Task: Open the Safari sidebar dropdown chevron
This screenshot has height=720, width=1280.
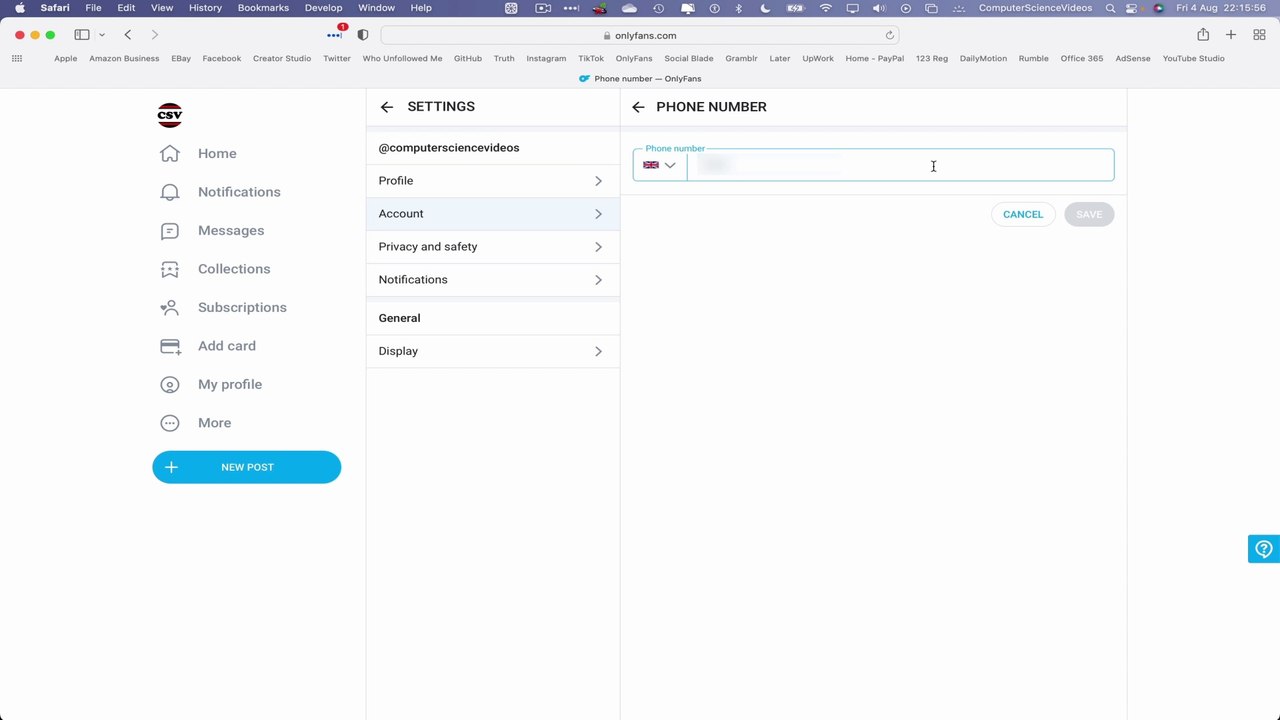Action: pyautogui.click(x=102, y=35)
